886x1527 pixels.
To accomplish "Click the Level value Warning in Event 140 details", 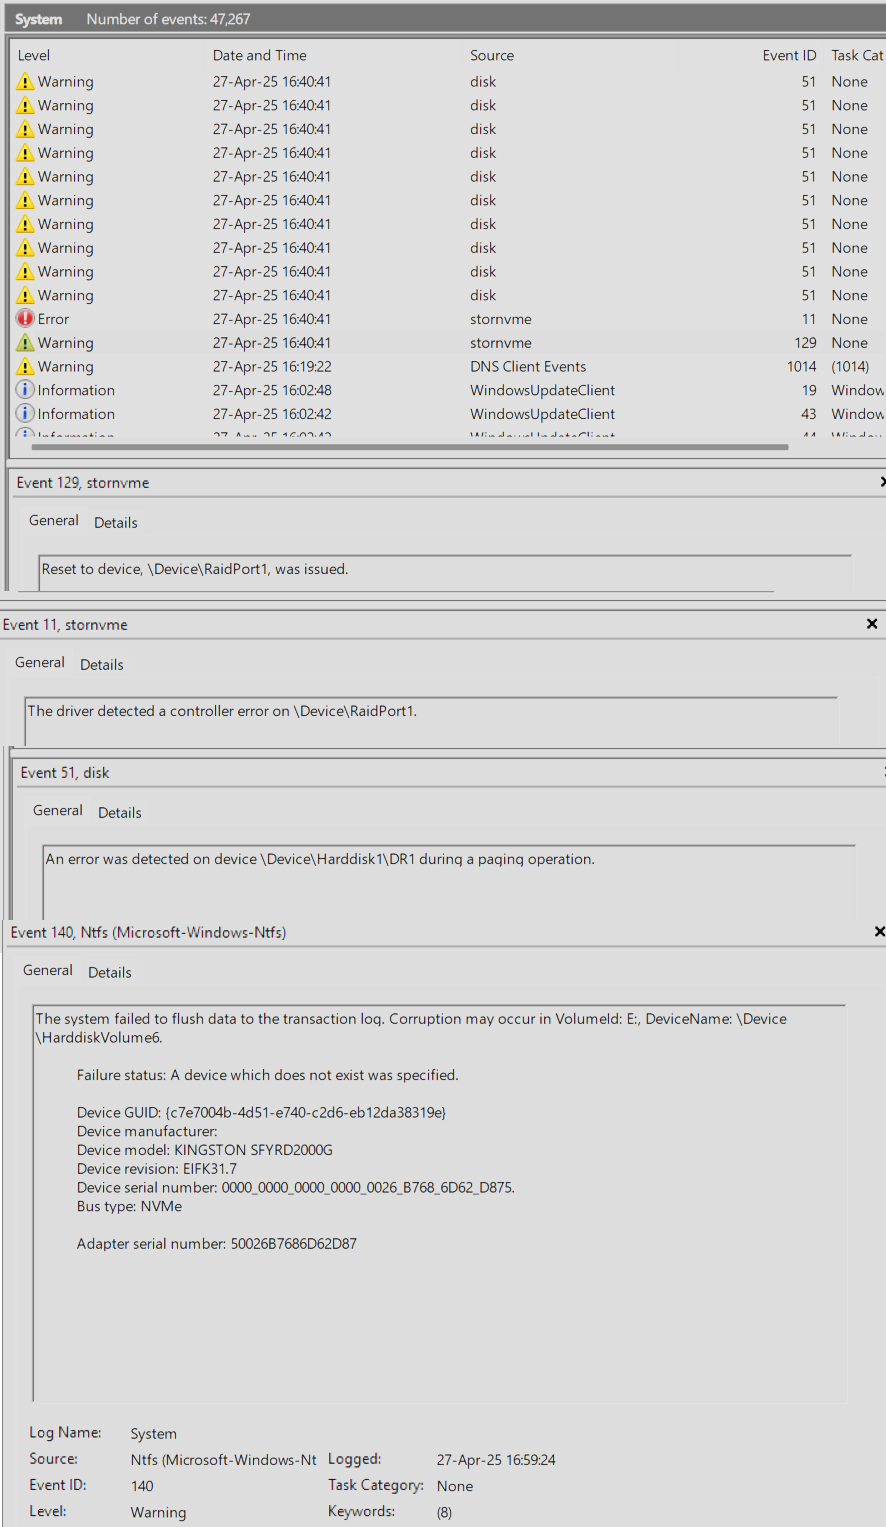I will pyautogui.click(x=158, y=1512).
